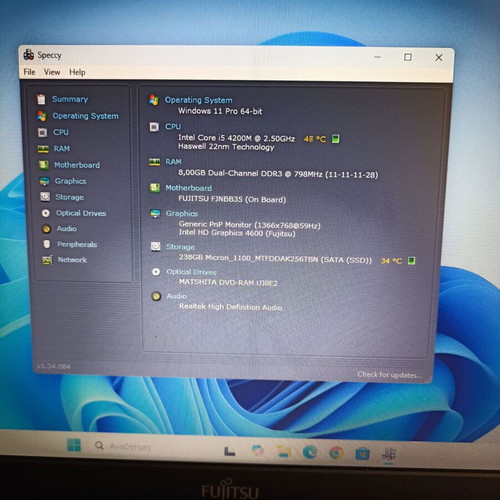Viewport: 500px width, 500px height.
Task: Click the CPU temperature reading in °C
Action: pyautogui.click(x=315, y=139)
